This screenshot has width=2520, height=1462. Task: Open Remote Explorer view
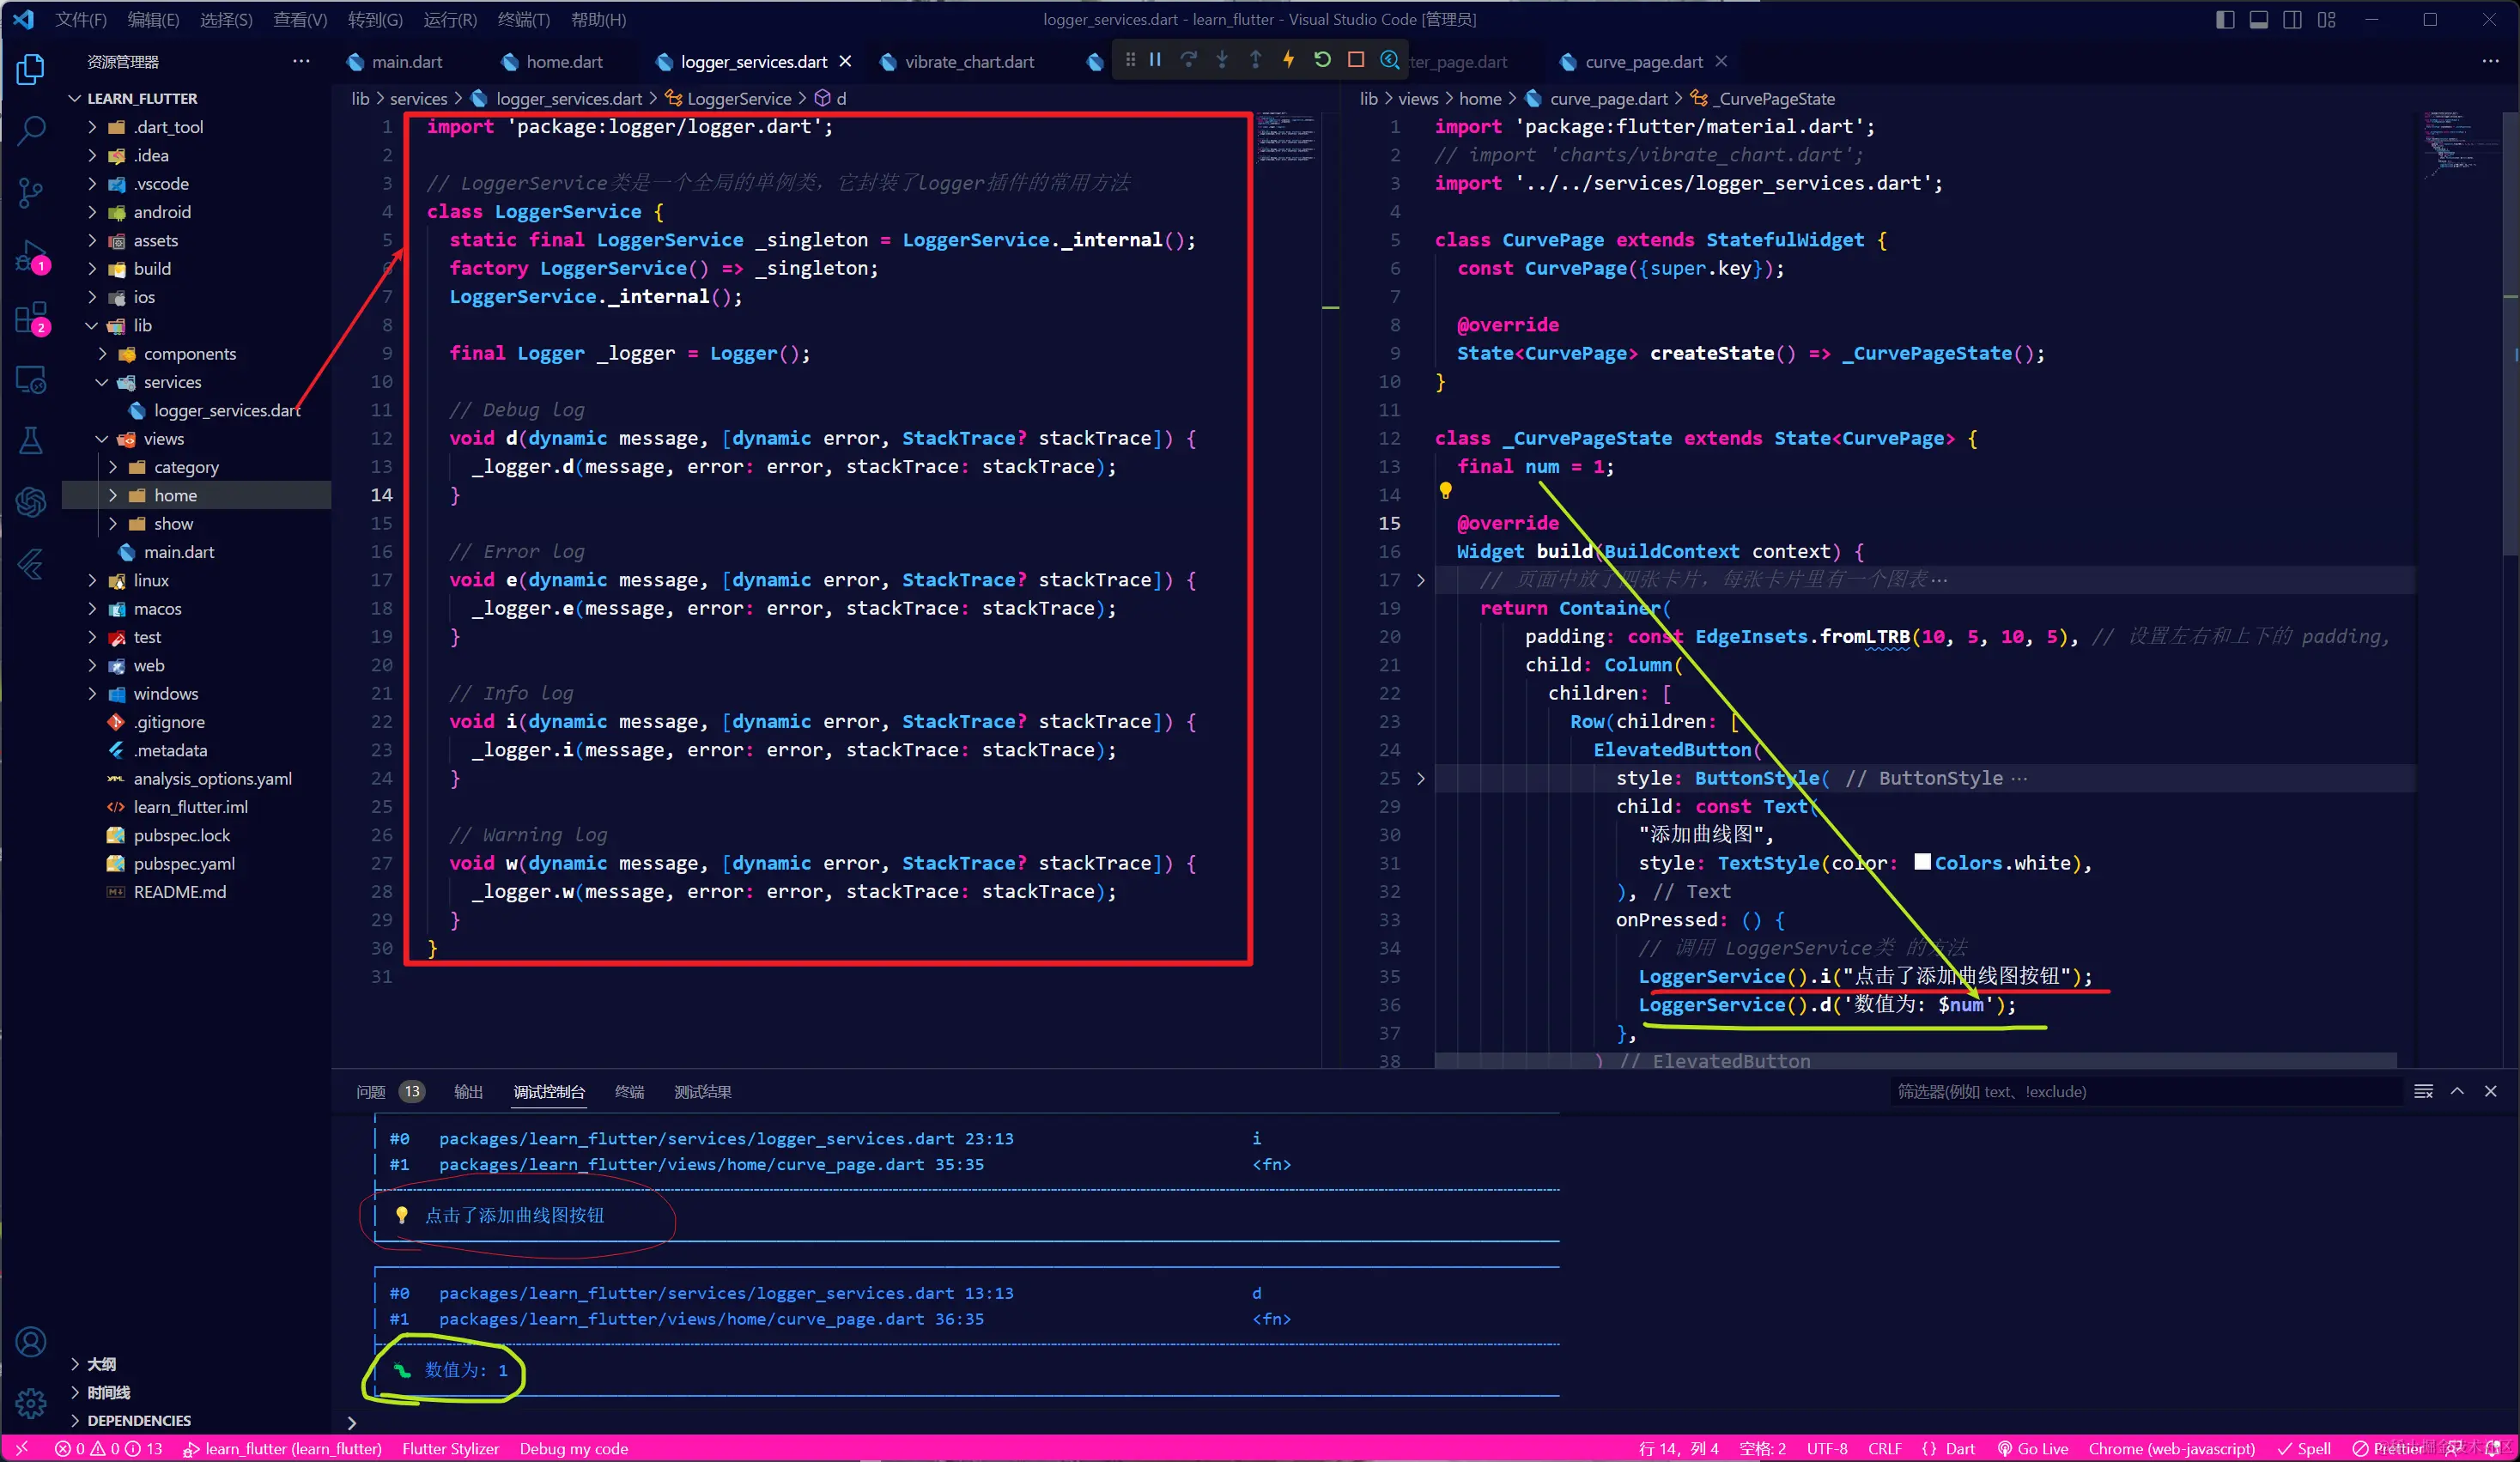pyautogui.click(x=31, y=380)
